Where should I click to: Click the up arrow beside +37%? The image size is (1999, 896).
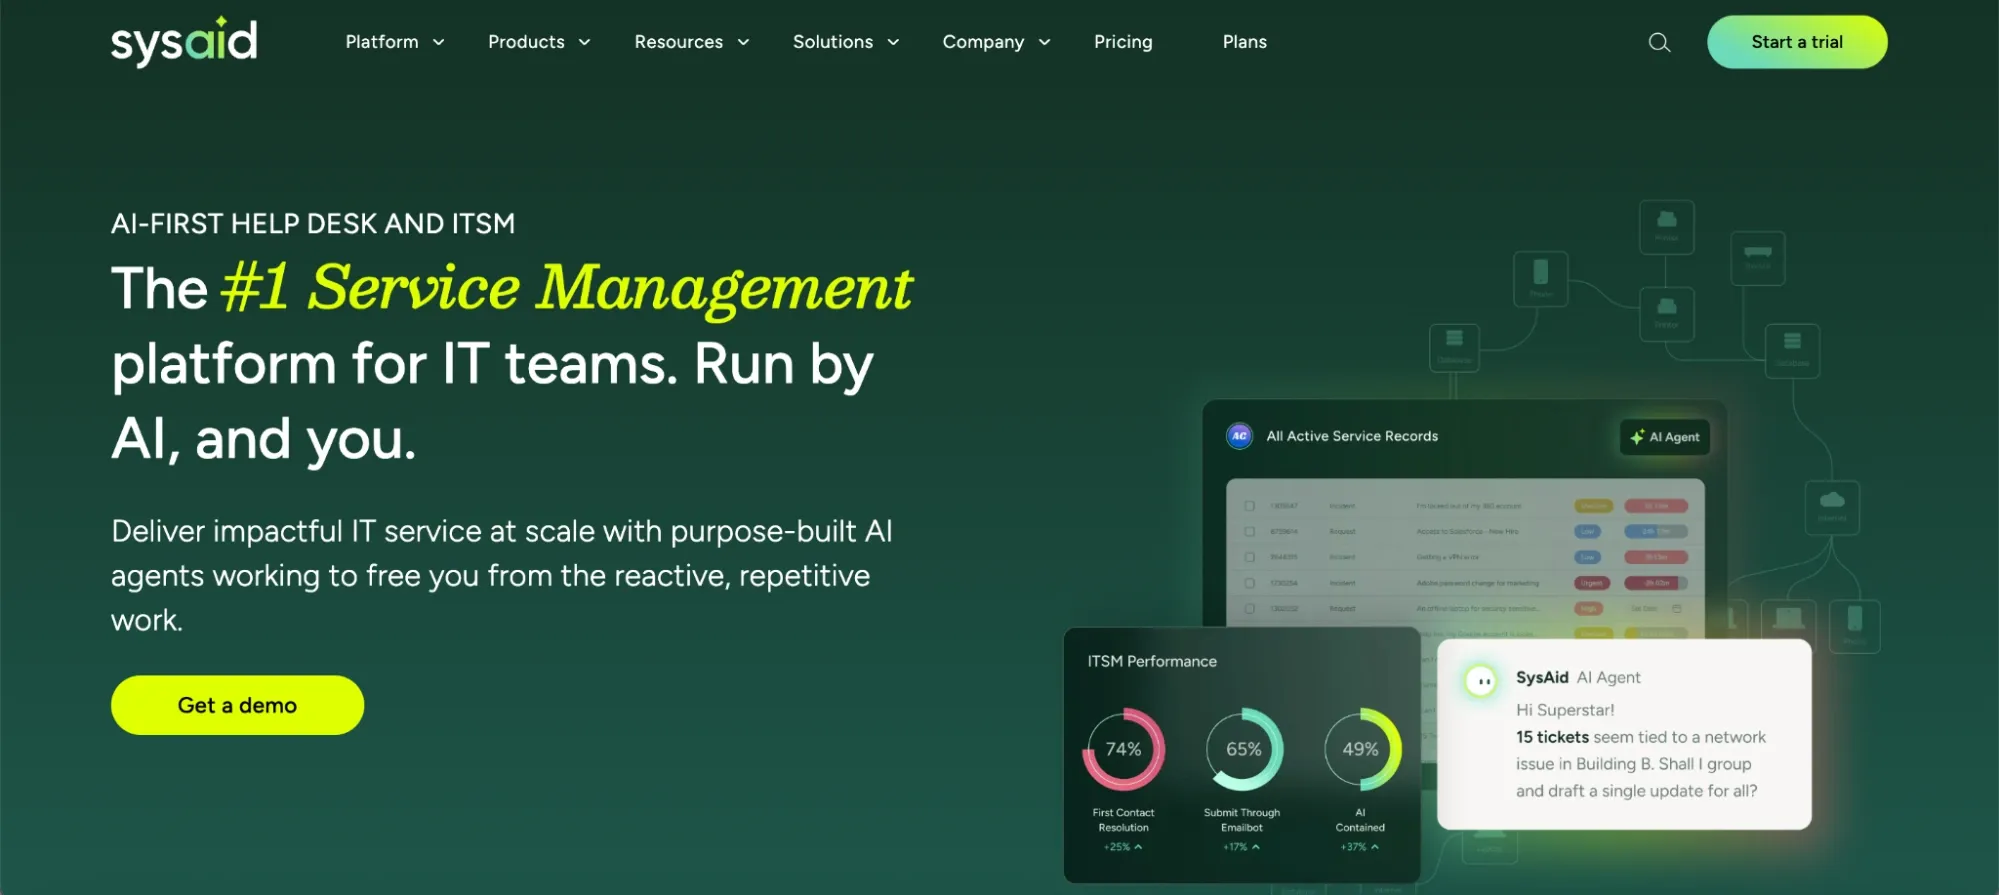pyautogui.click(x=1375, y=847)
